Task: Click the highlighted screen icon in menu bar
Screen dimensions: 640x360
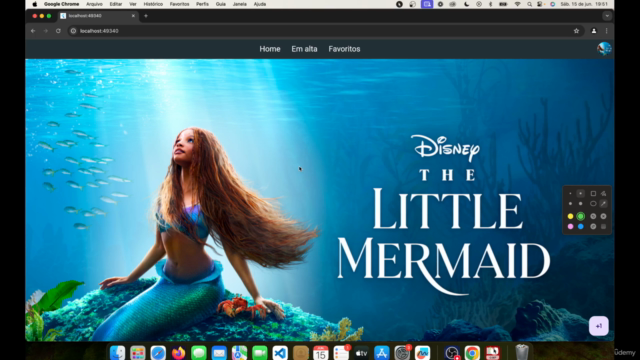Action: pos(427,4)
